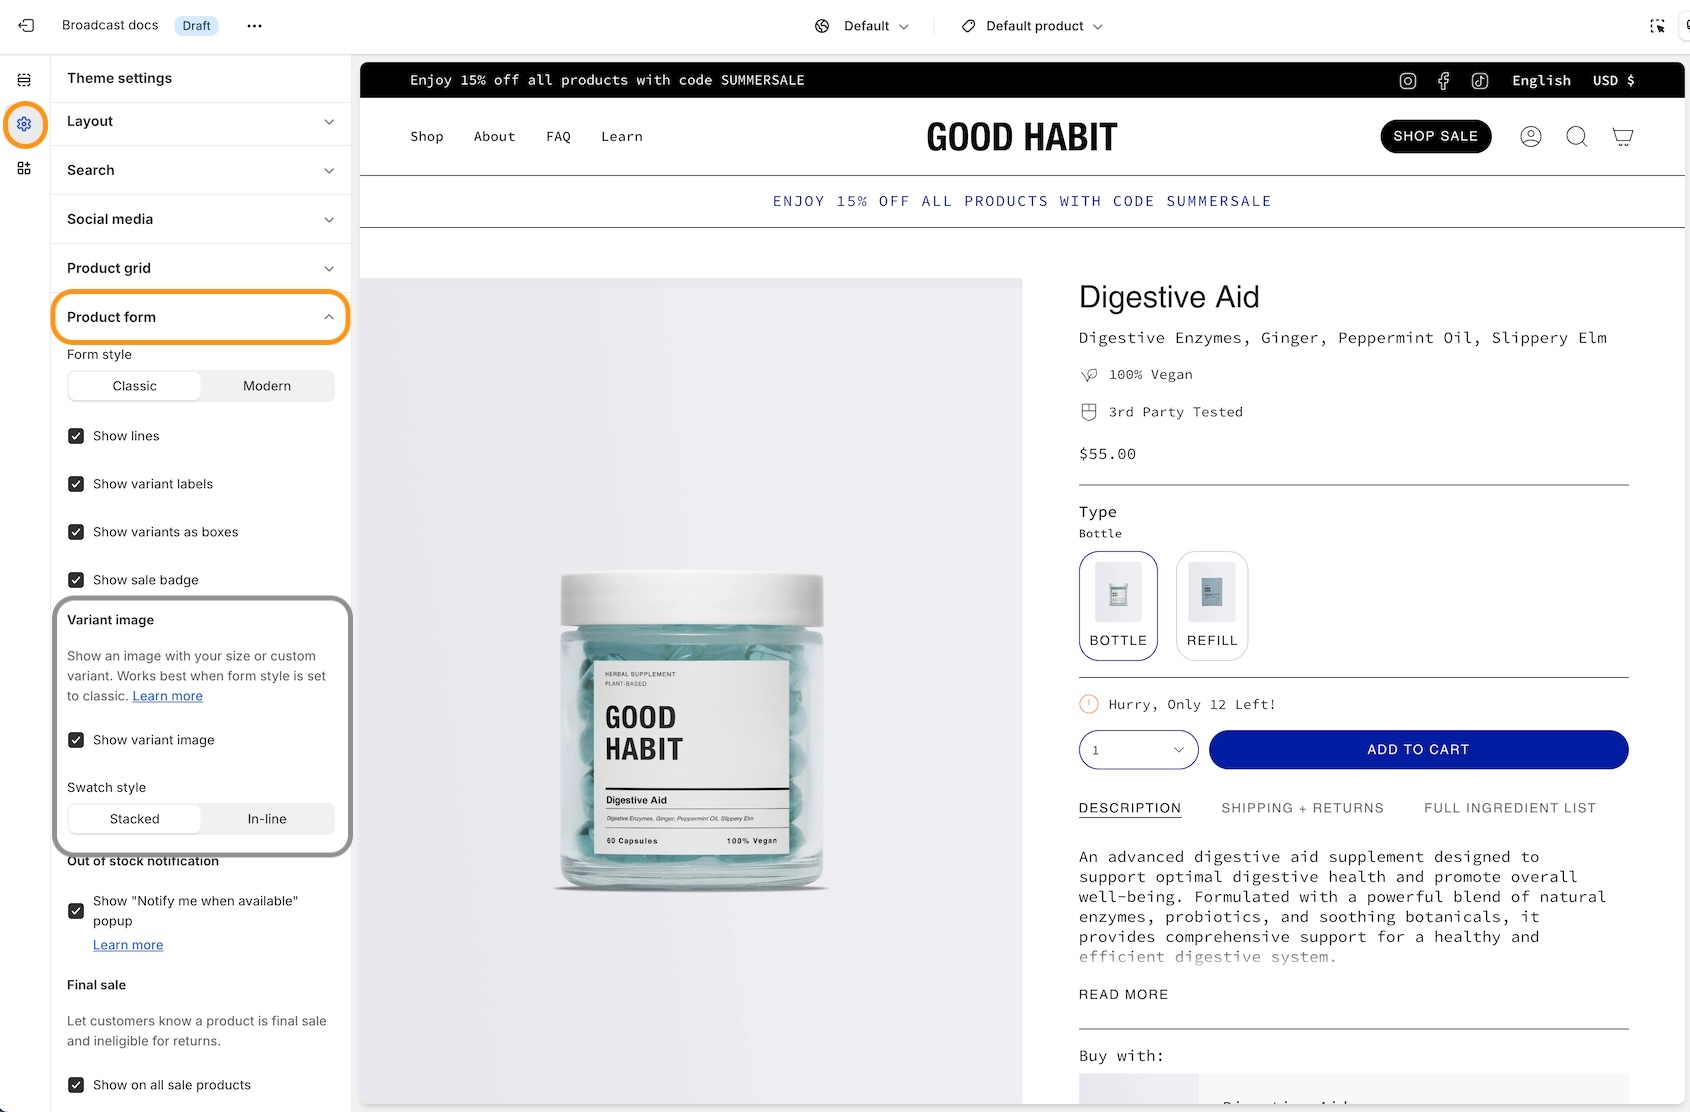This screenshot has width=1690, height=1112.
Task: Click the exit editor icon
Action: point(26,26)
